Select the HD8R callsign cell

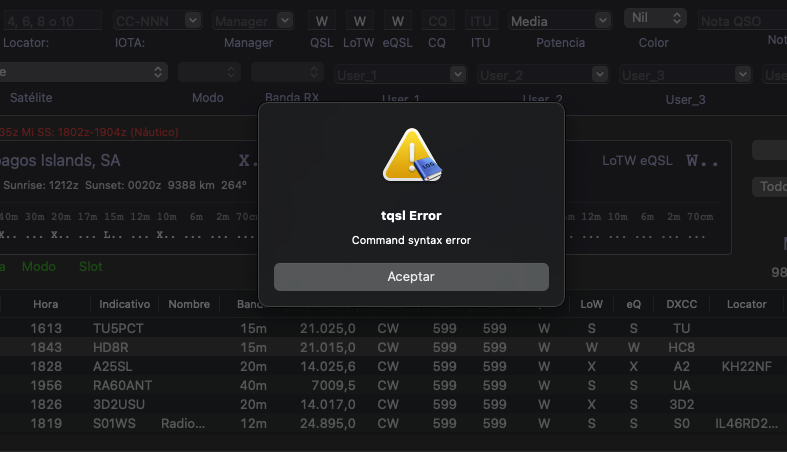pos(110,347)
